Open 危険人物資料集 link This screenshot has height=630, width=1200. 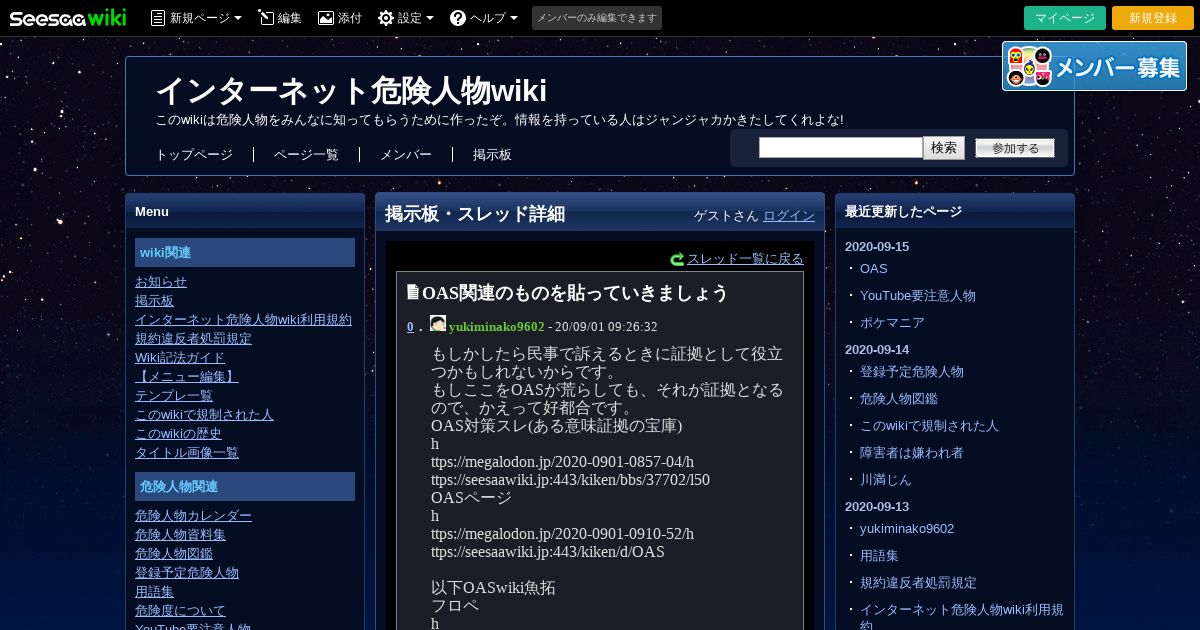tap(180, 535)
